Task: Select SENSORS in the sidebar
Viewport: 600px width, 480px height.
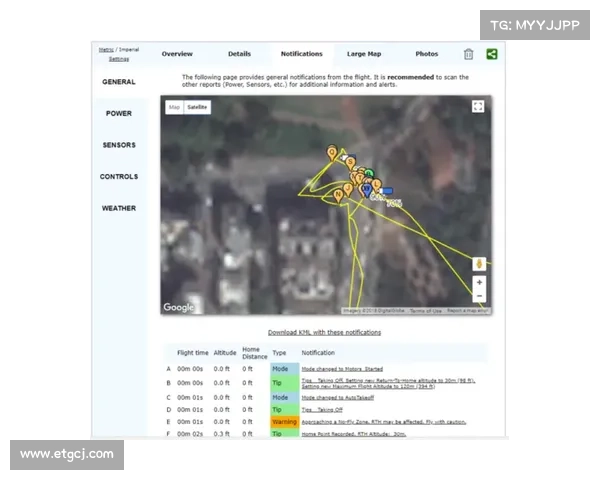Action: 119,145
